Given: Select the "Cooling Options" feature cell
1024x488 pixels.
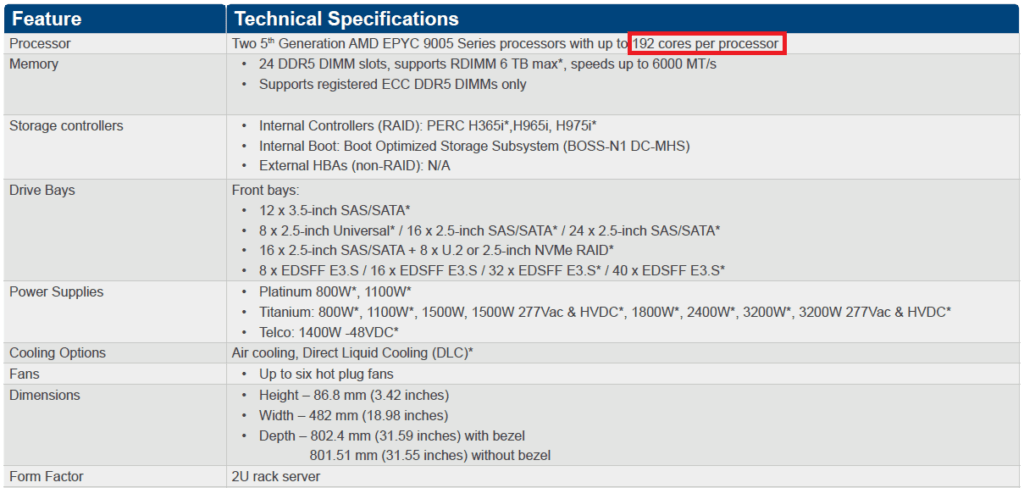Looking at the screenshot, I should tap(115, 353).
